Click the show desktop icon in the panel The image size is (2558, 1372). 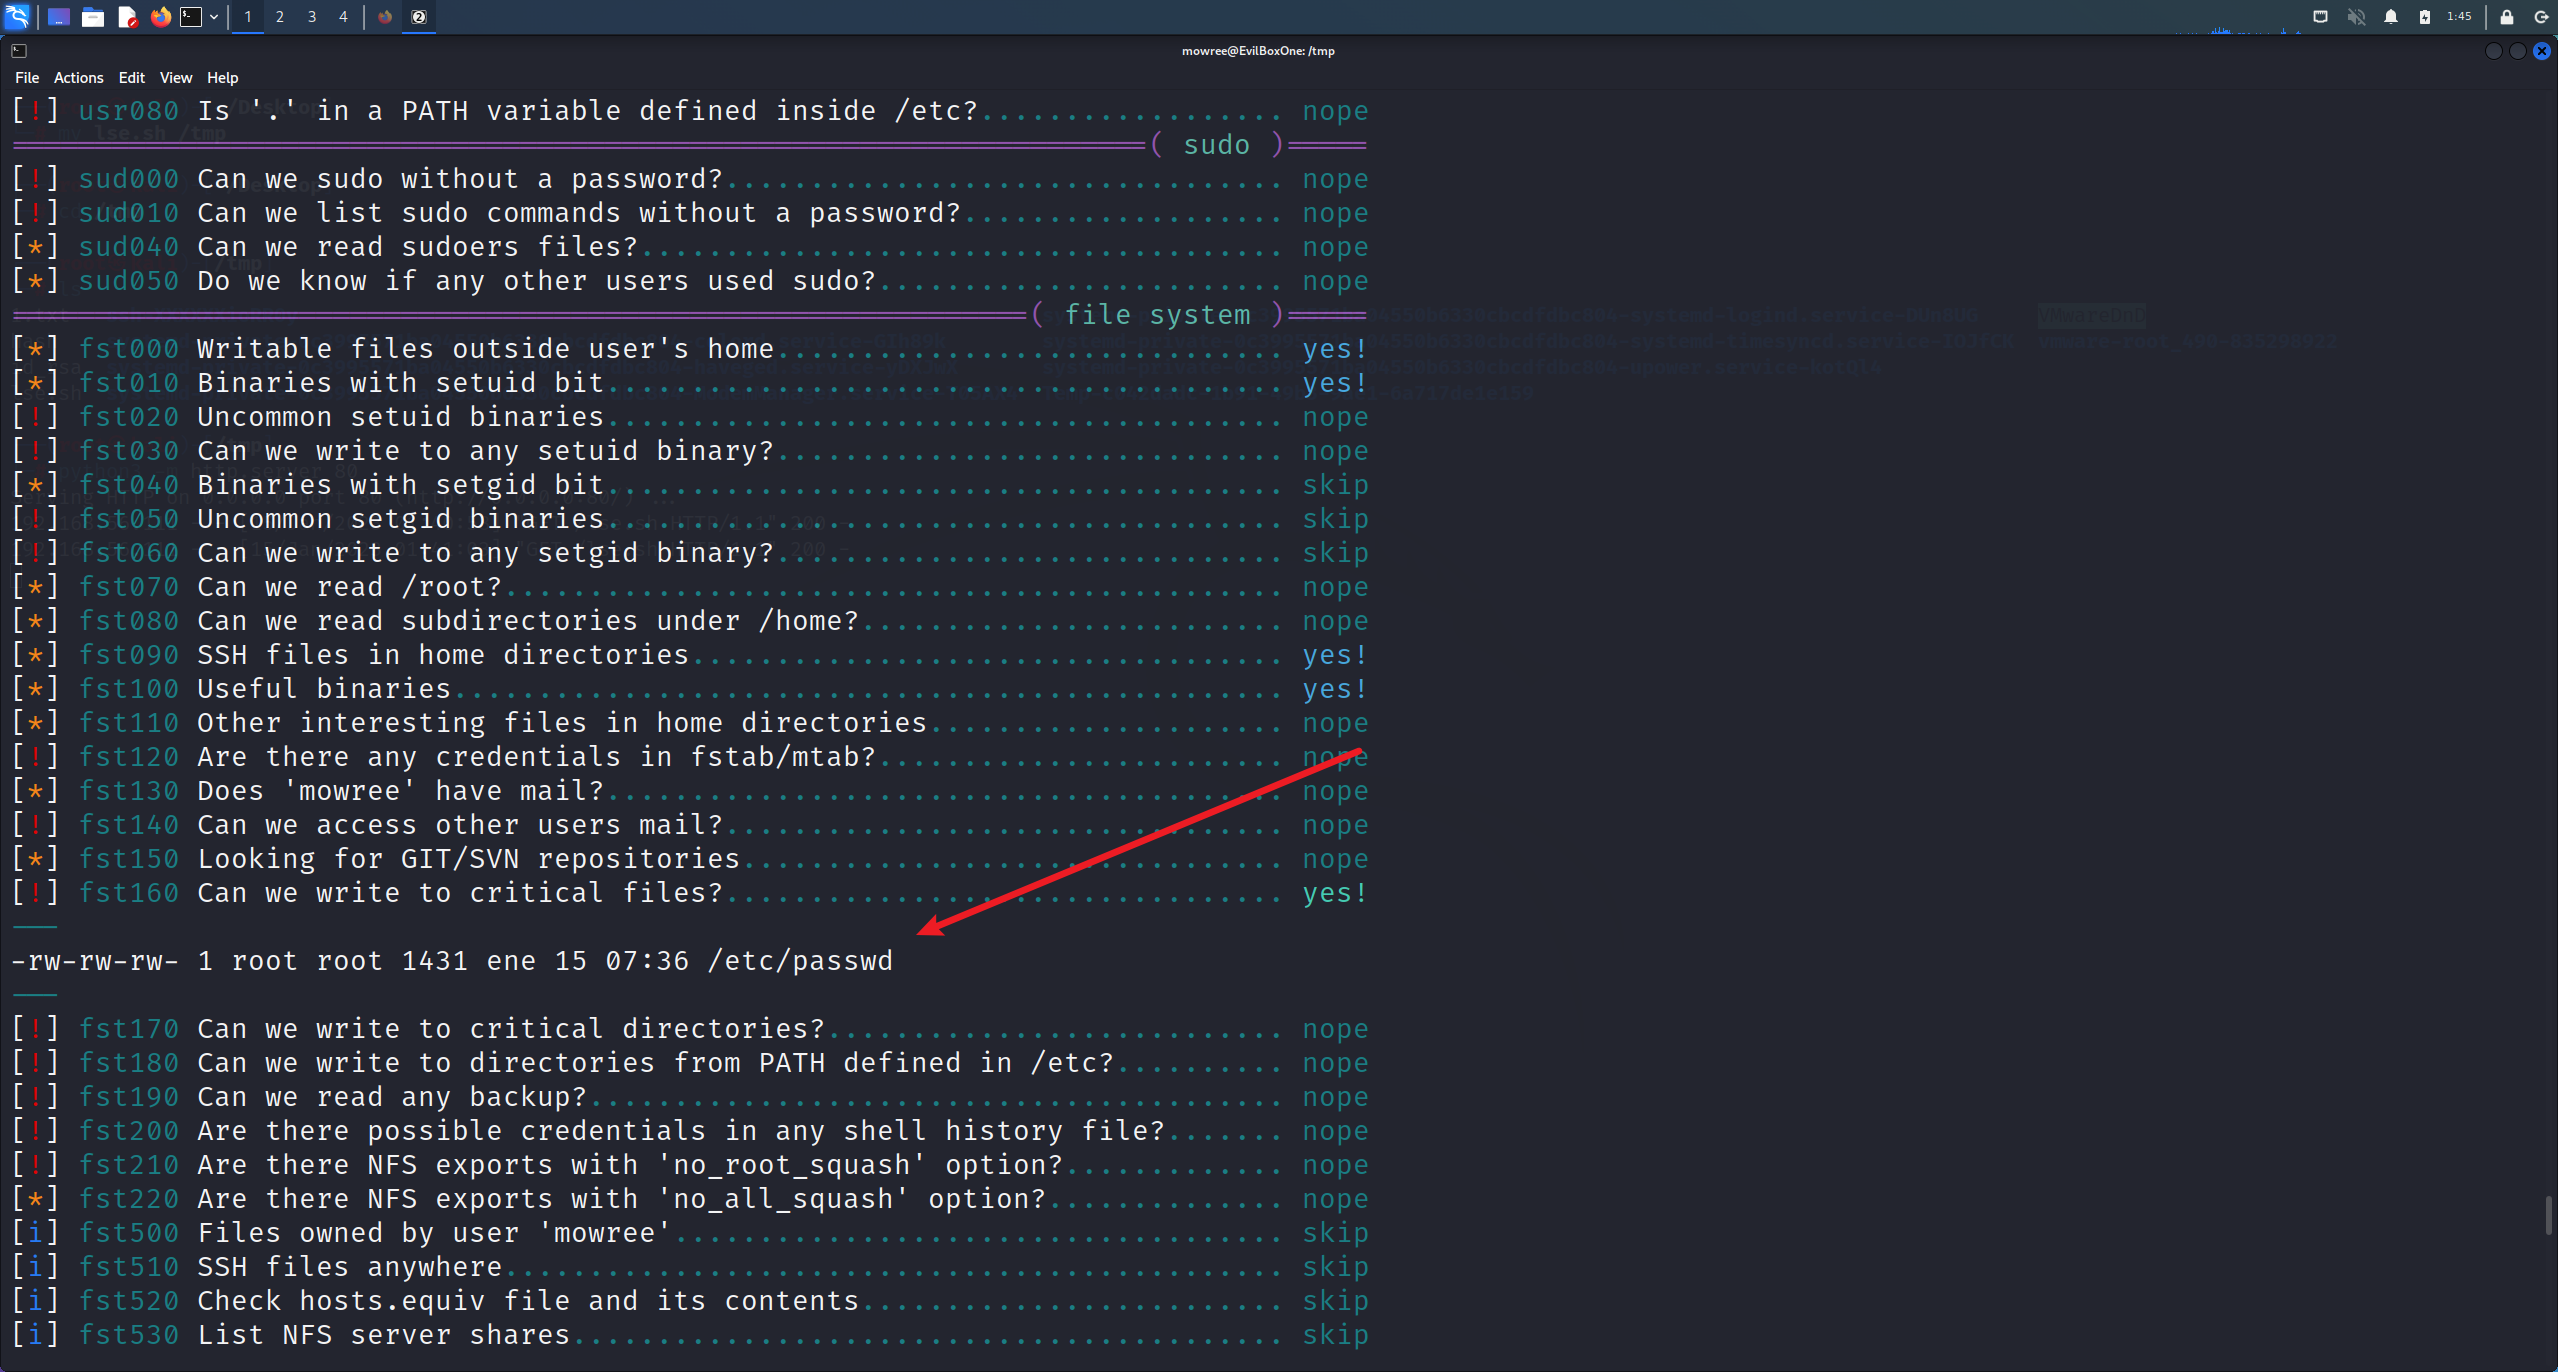(59, 17)
